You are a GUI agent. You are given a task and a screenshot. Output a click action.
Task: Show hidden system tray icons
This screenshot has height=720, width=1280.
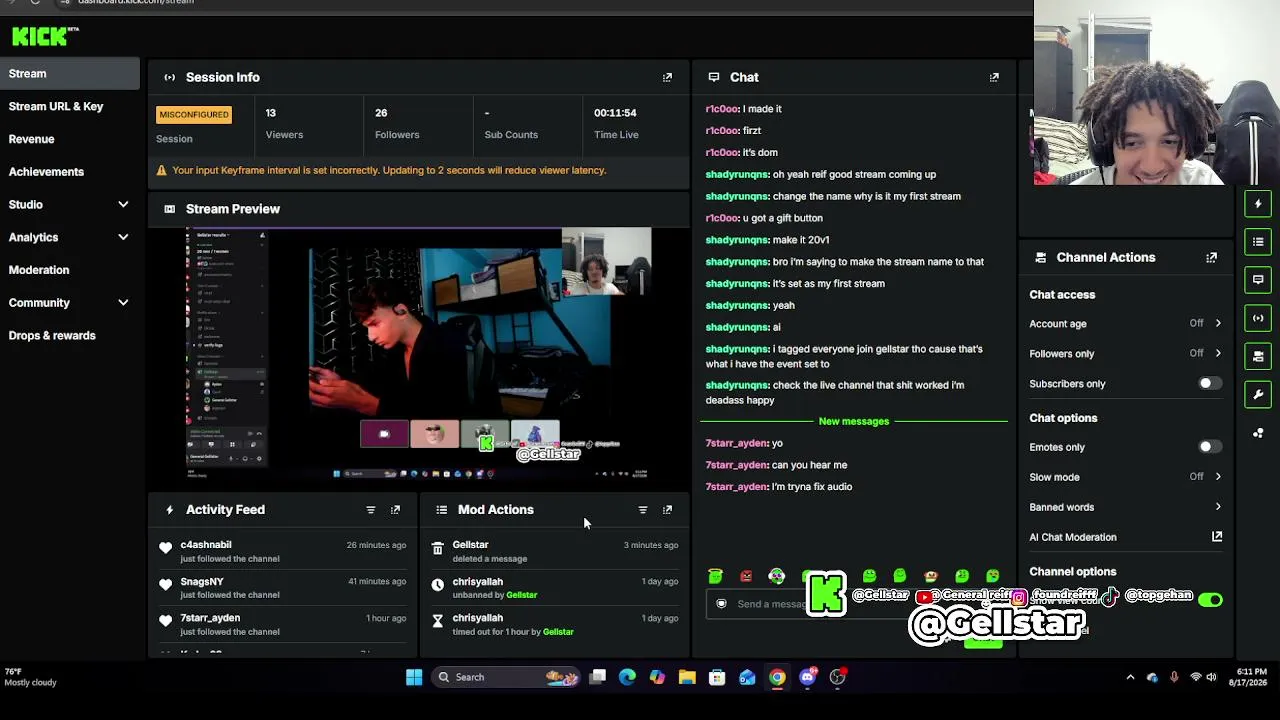click(x=1130, y=677)
